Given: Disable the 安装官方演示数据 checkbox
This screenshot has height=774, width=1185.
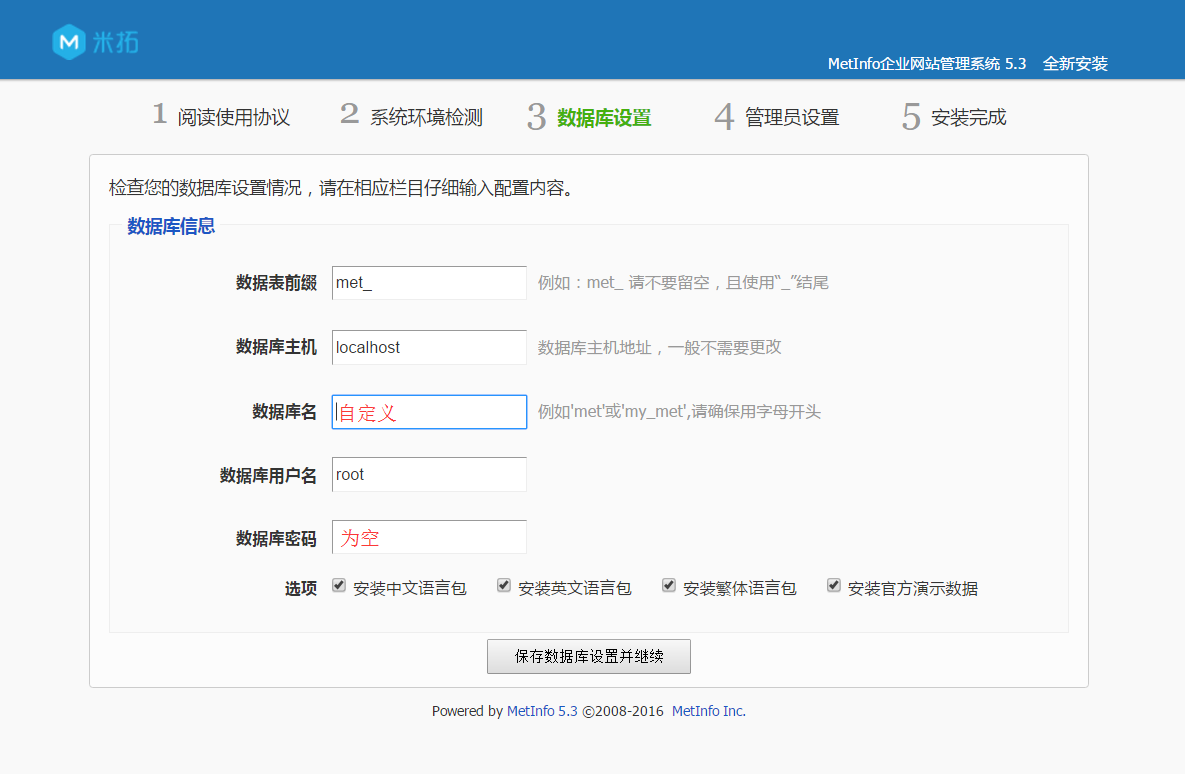Looking at the screenshot, I should pyautogui.click(x=834, y=586).
